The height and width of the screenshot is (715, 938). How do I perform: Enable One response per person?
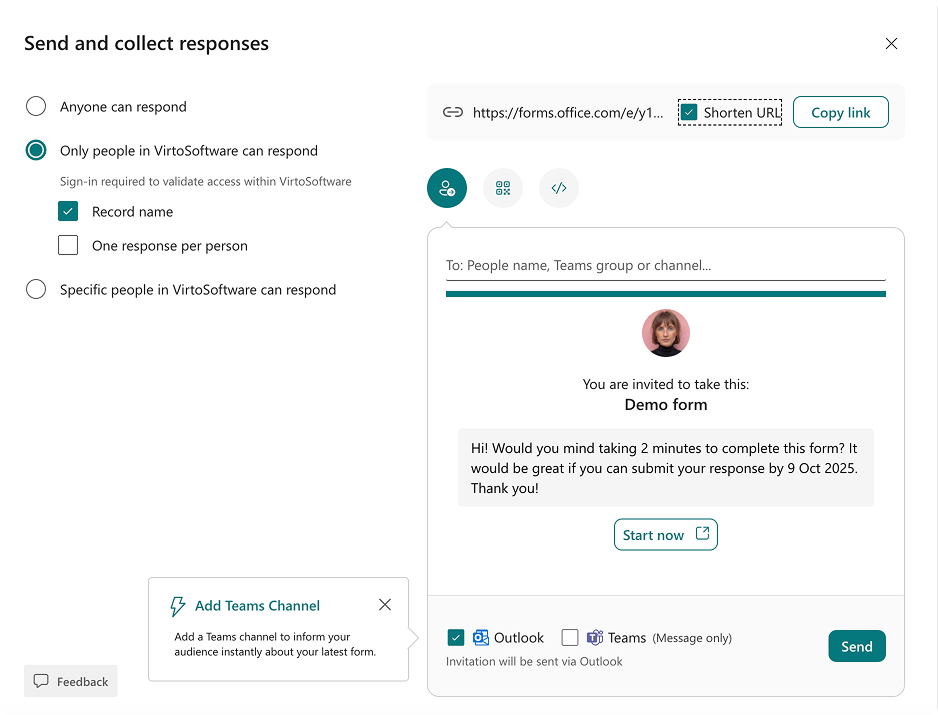(68, 245)
